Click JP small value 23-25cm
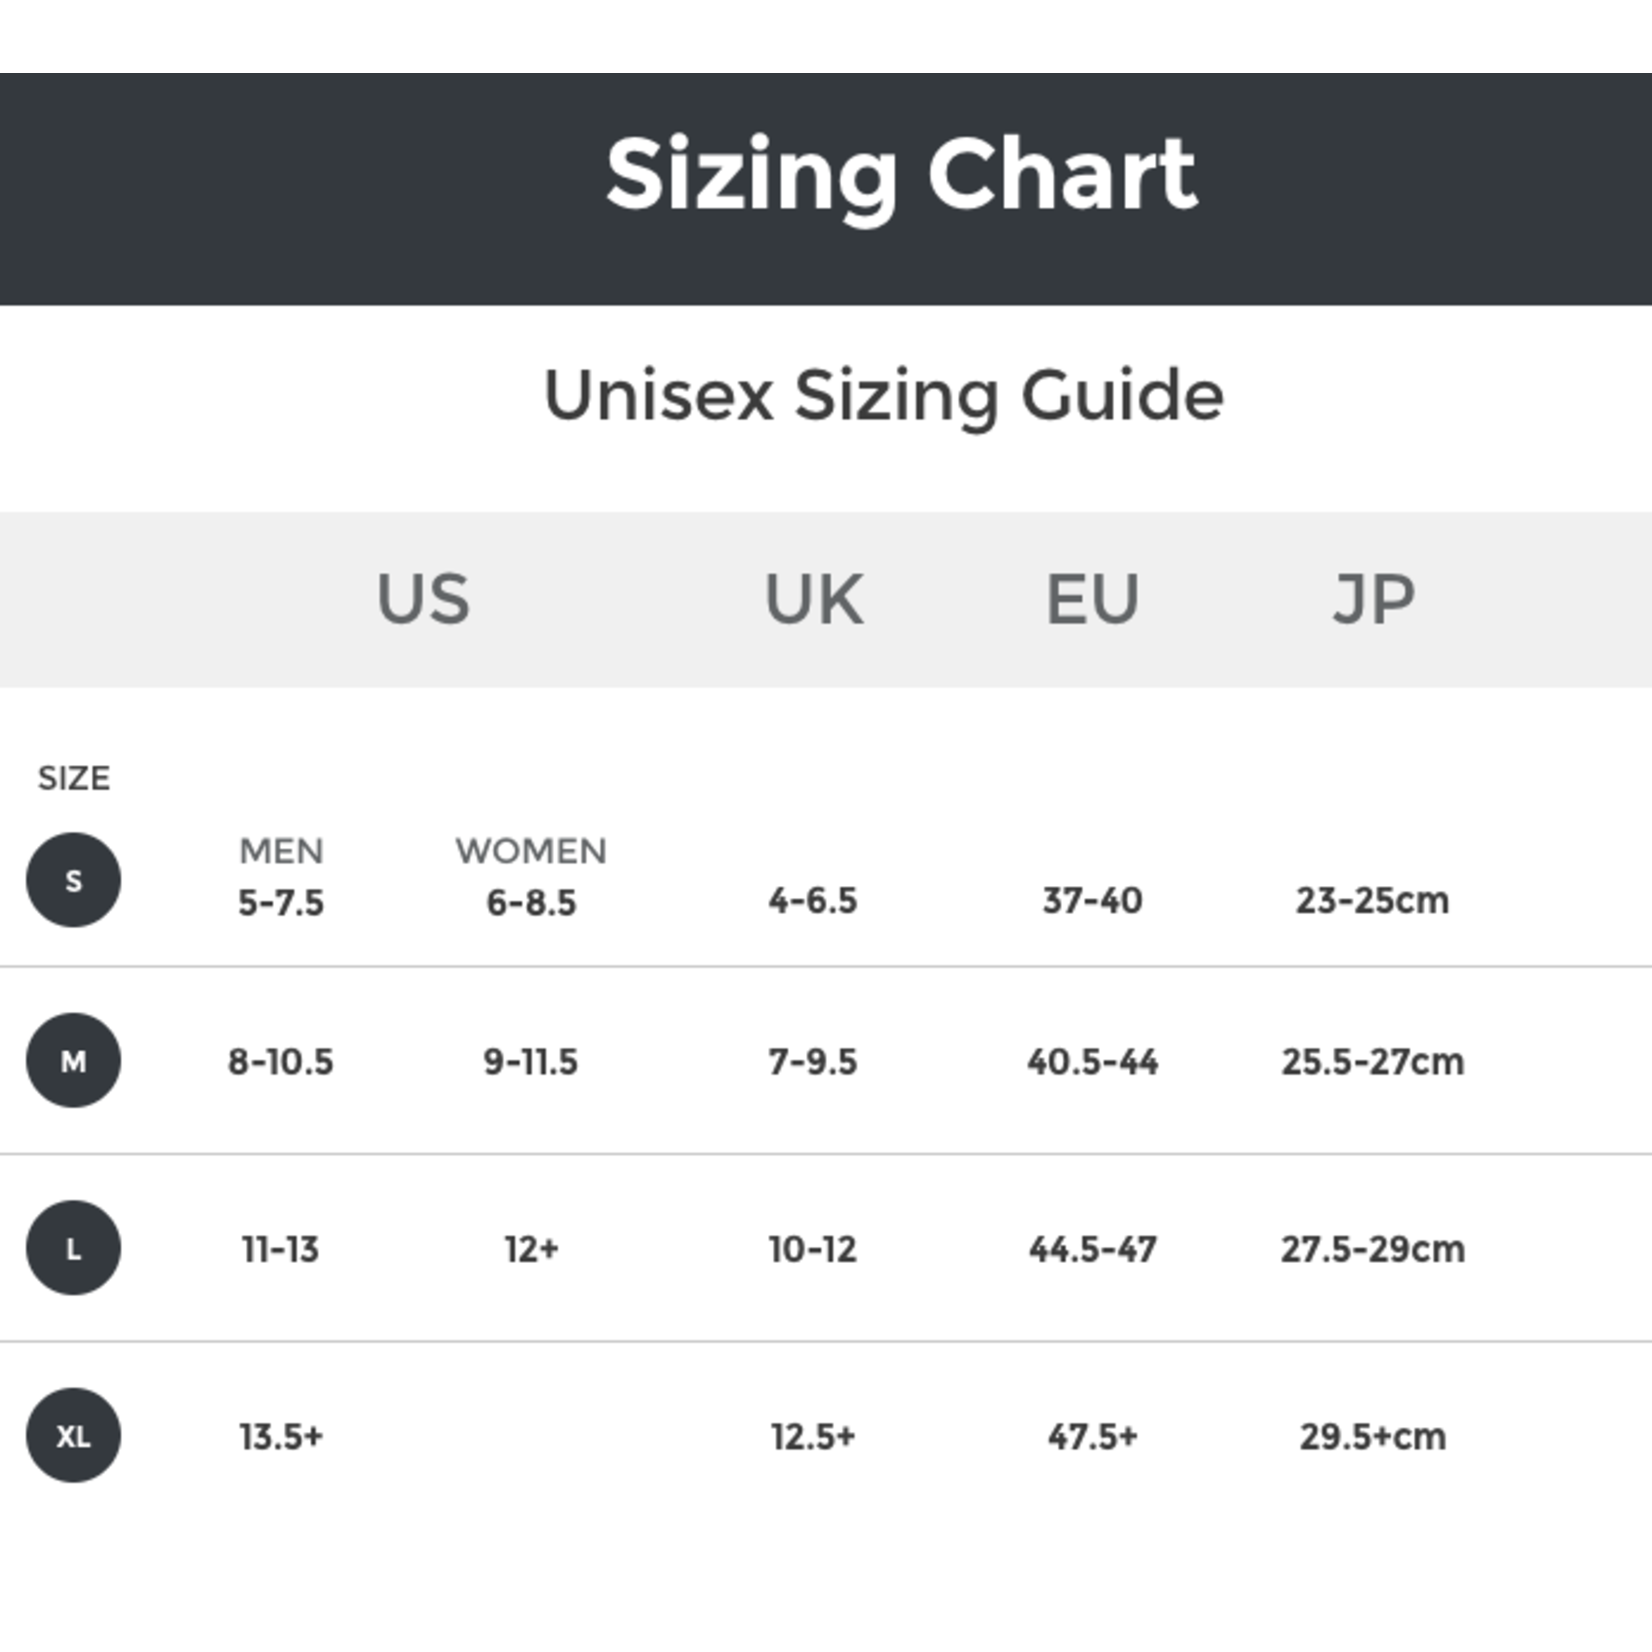This screenshot has height=1652, width=1652. (x=1372, y=901)
